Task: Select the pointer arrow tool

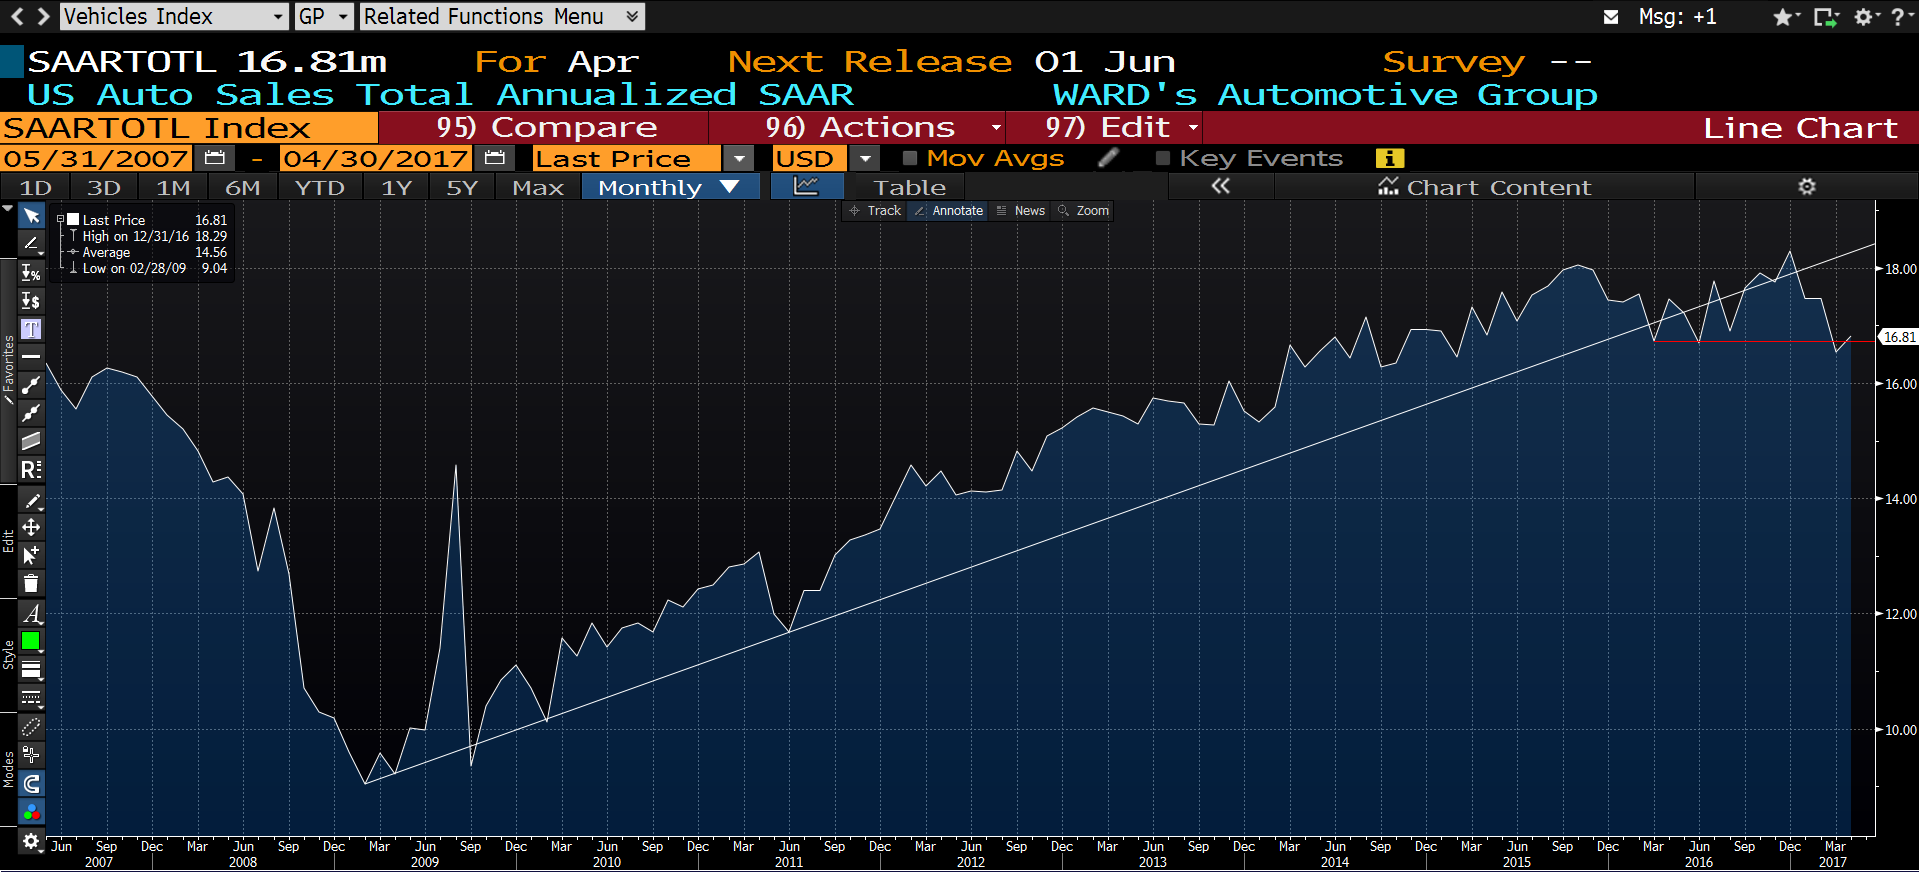Action: pyautogui.click(x=31, y=216)
